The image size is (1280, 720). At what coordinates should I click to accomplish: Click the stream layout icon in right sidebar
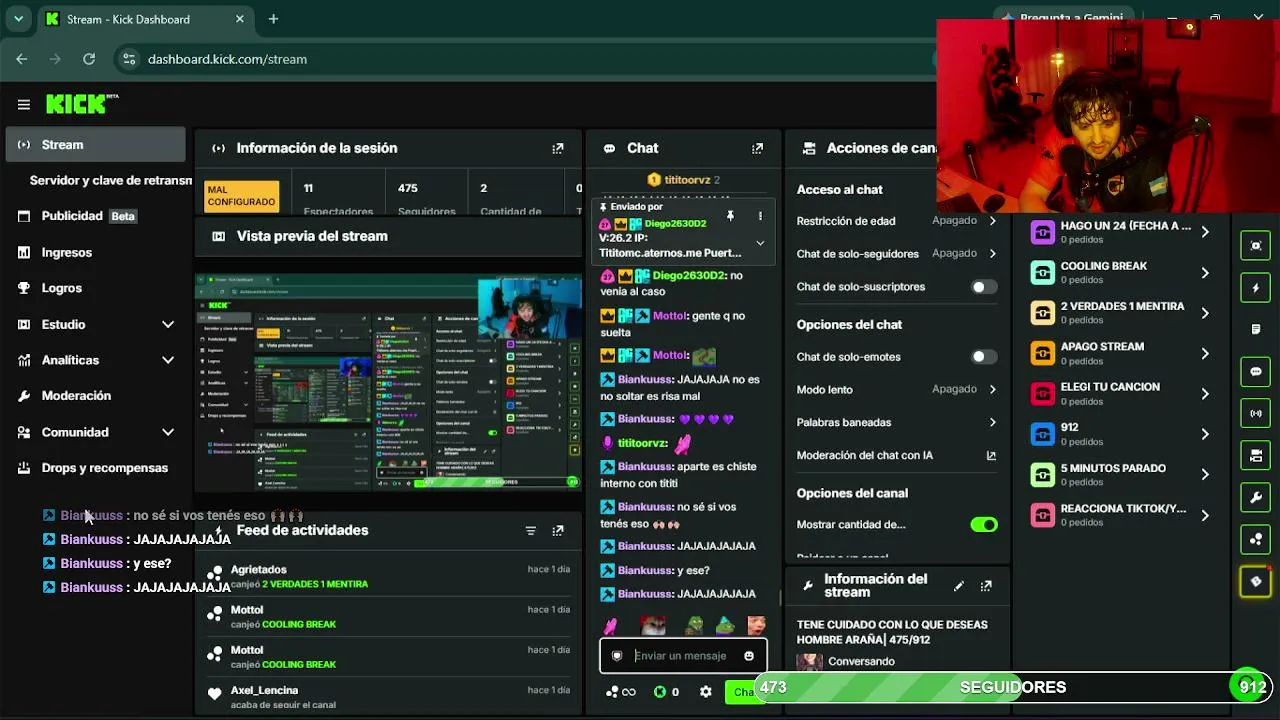(1256, 455)
